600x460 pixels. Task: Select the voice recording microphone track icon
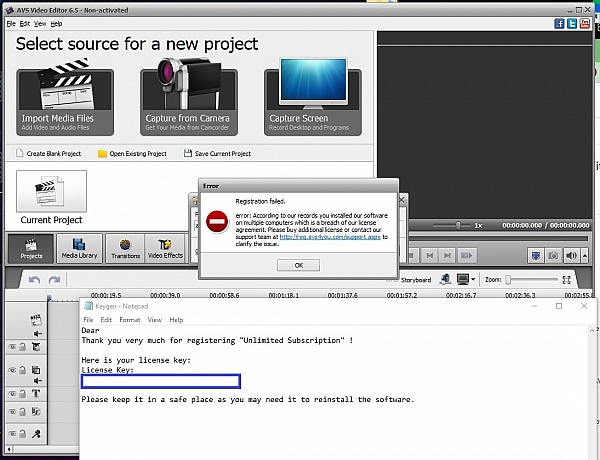[36, 434]
